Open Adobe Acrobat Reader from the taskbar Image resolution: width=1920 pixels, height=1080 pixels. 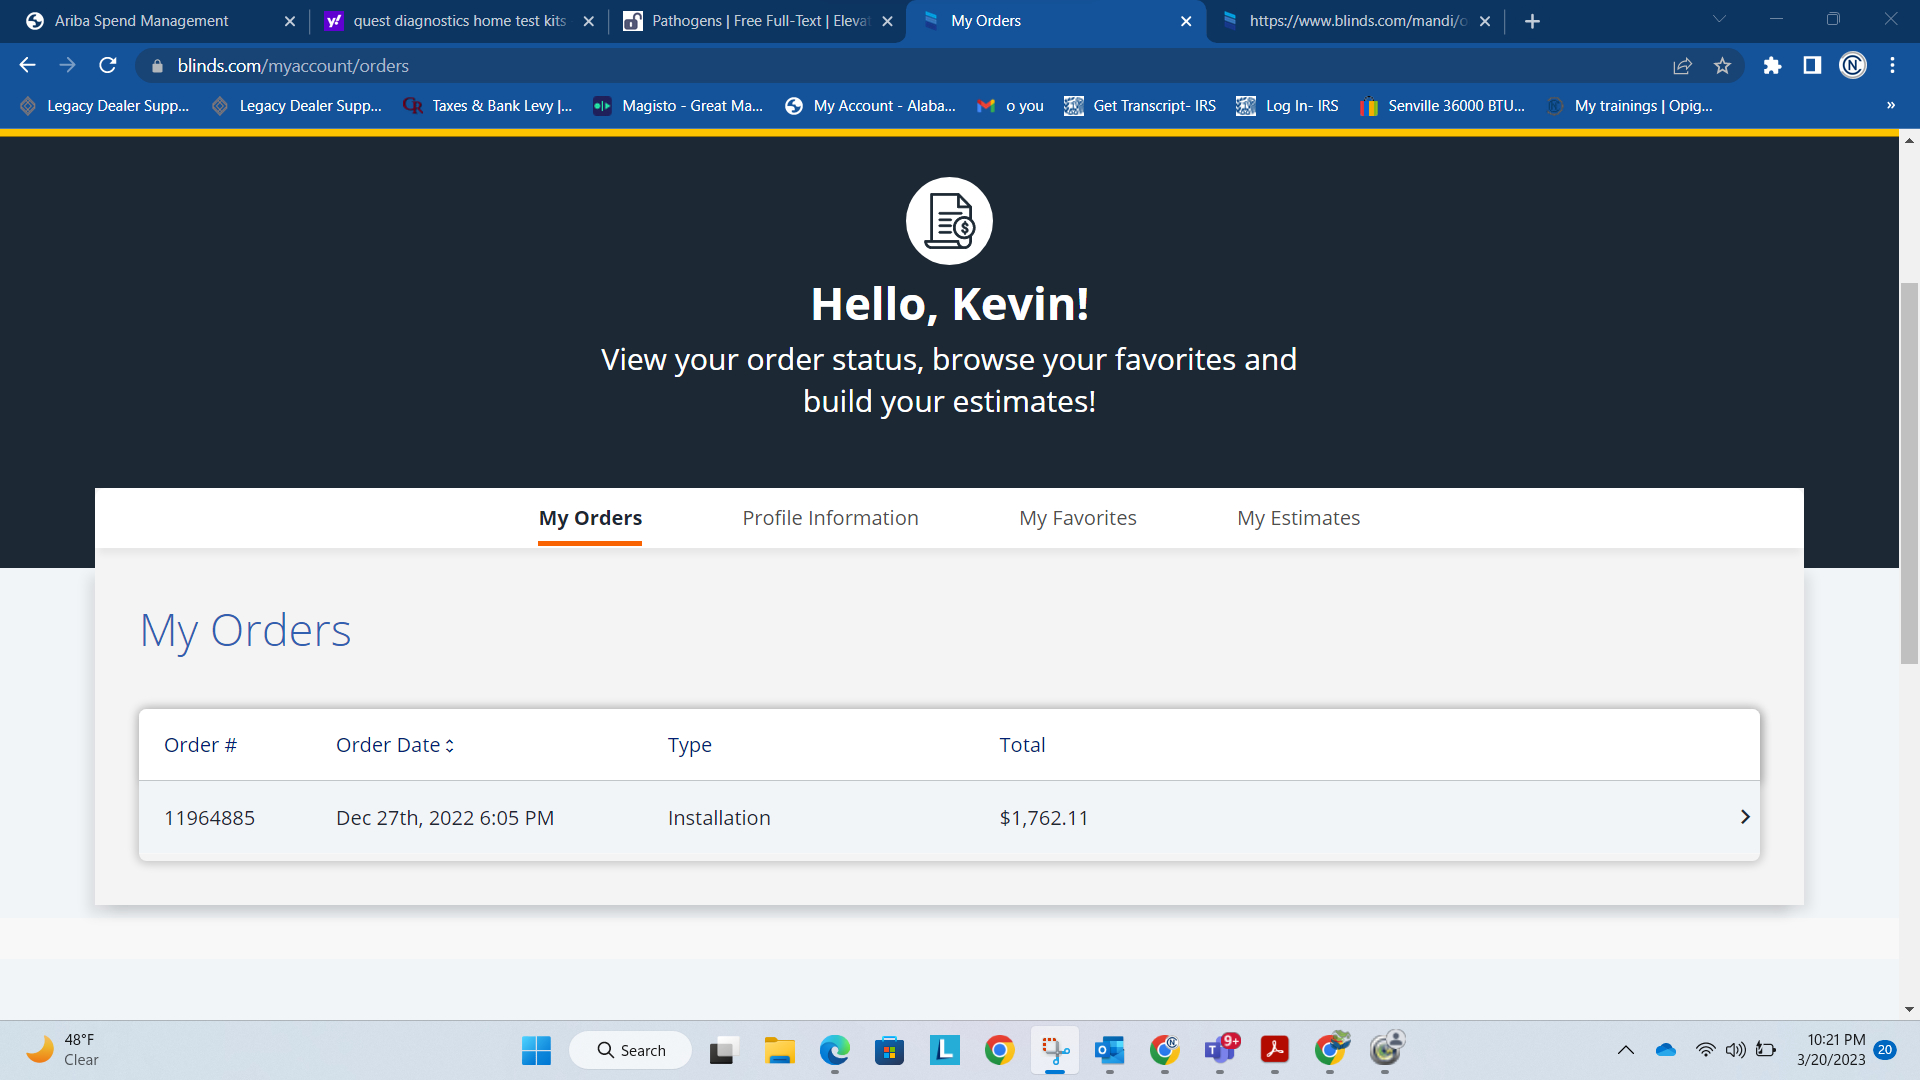pyautogui.click(x=1274, y=1051)
